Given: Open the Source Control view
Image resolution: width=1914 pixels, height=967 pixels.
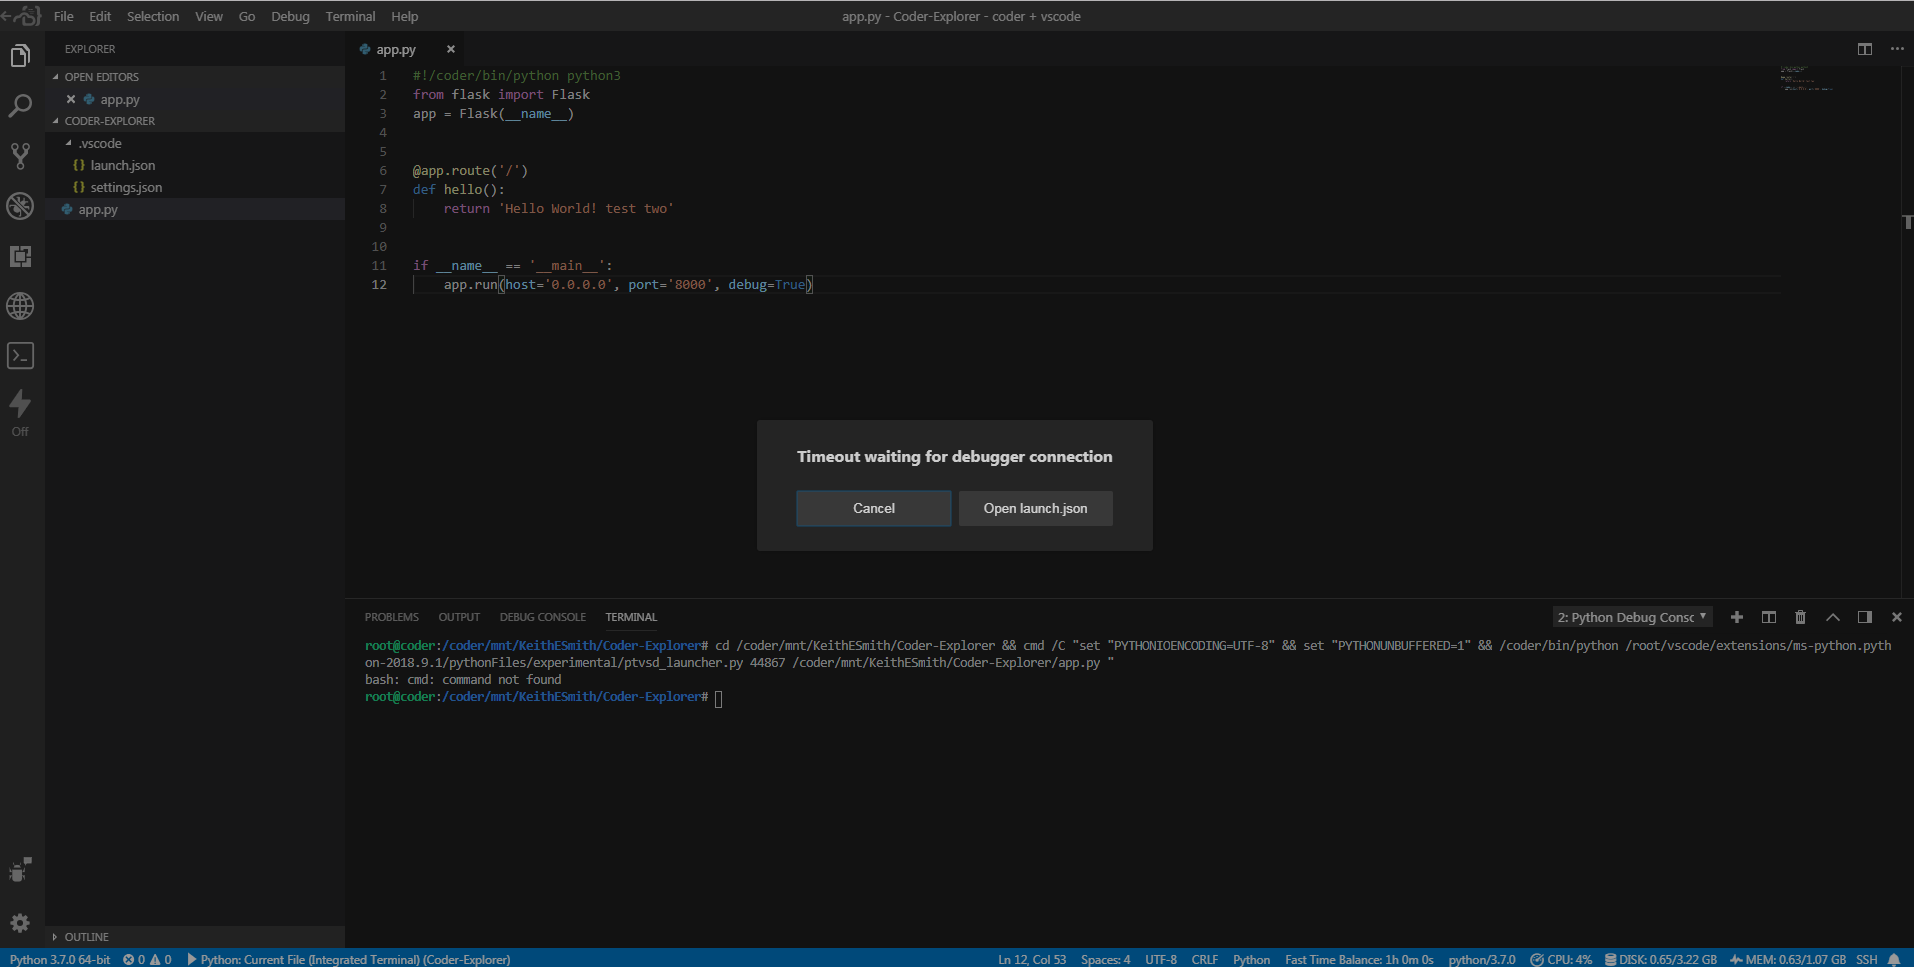Looking at the screenshot, I should [x=20, y=156].
